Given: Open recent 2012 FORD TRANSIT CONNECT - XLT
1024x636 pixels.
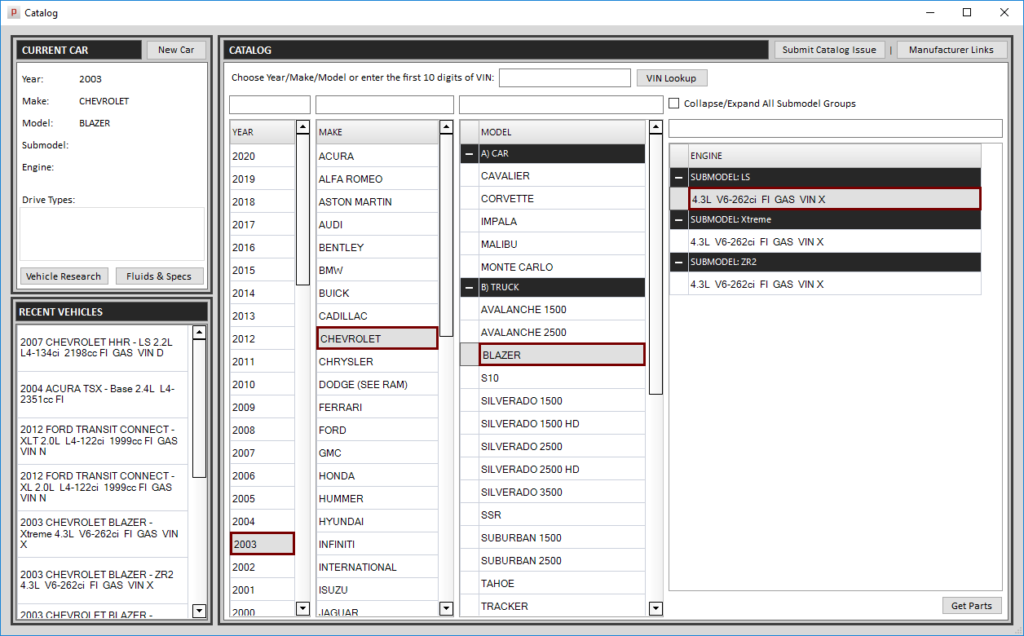Looking at the screenshot, I should tap(103, 440).
